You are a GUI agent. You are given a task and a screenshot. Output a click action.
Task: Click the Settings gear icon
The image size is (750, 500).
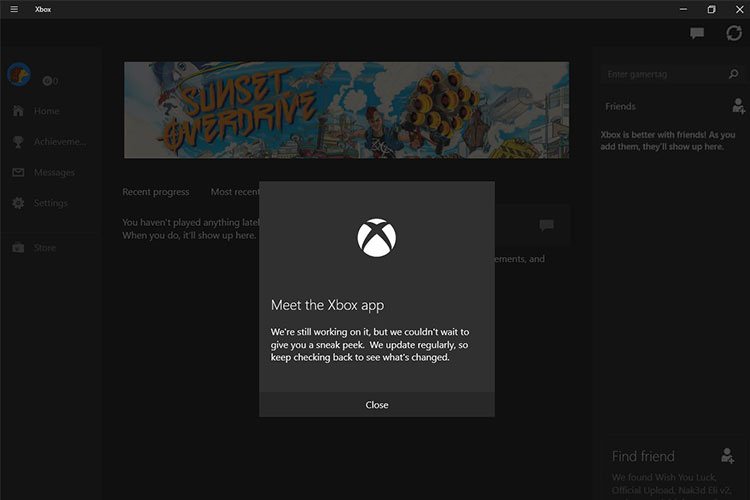click(18, 203)
